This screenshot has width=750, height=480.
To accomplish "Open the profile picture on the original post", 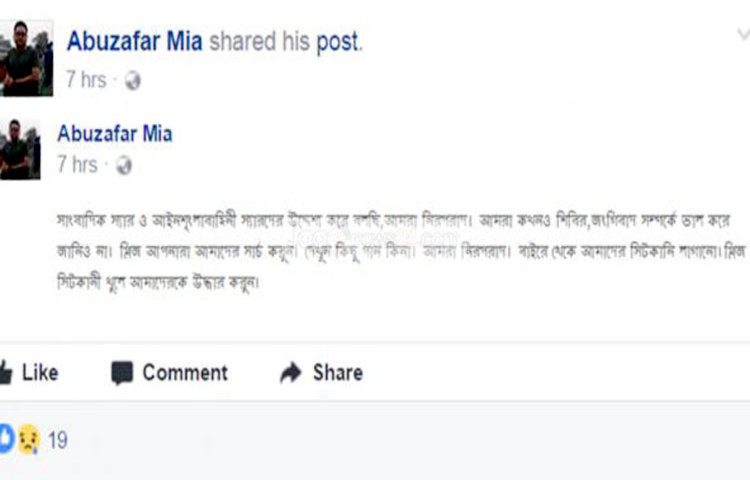I will click(x=20, y=149).
